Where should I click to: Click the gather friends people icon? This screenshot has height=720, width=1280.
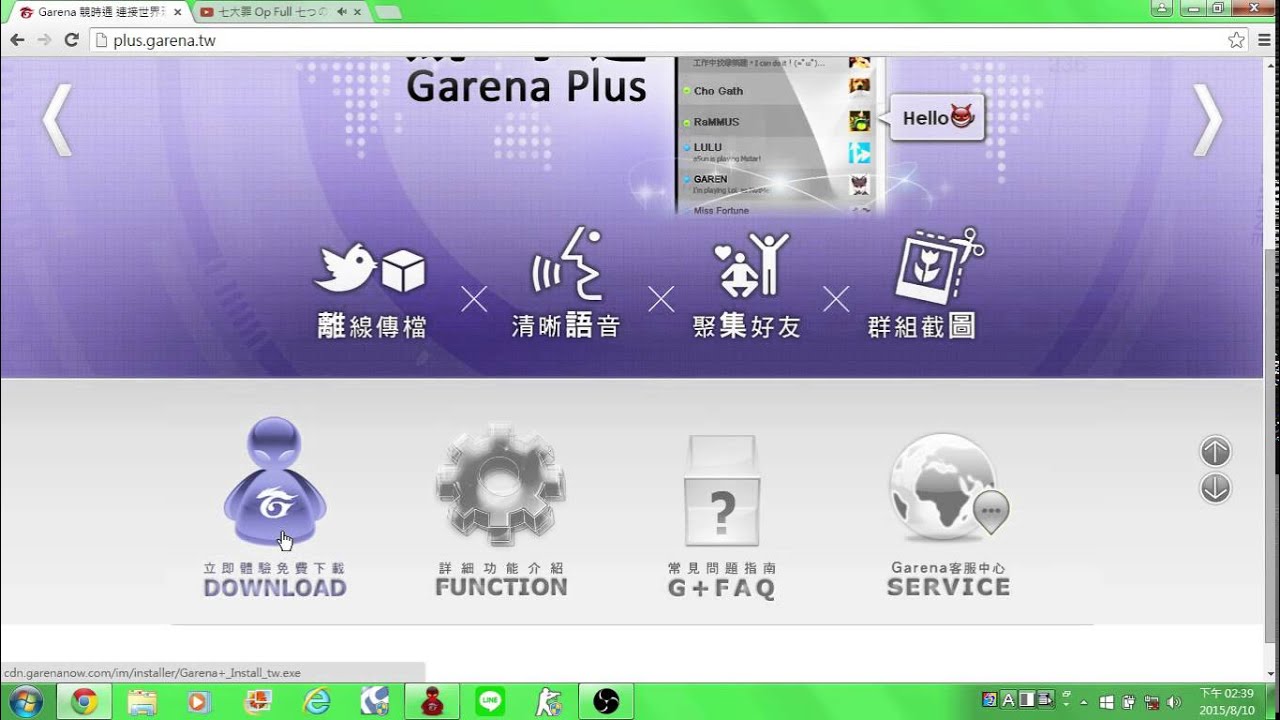752,267
